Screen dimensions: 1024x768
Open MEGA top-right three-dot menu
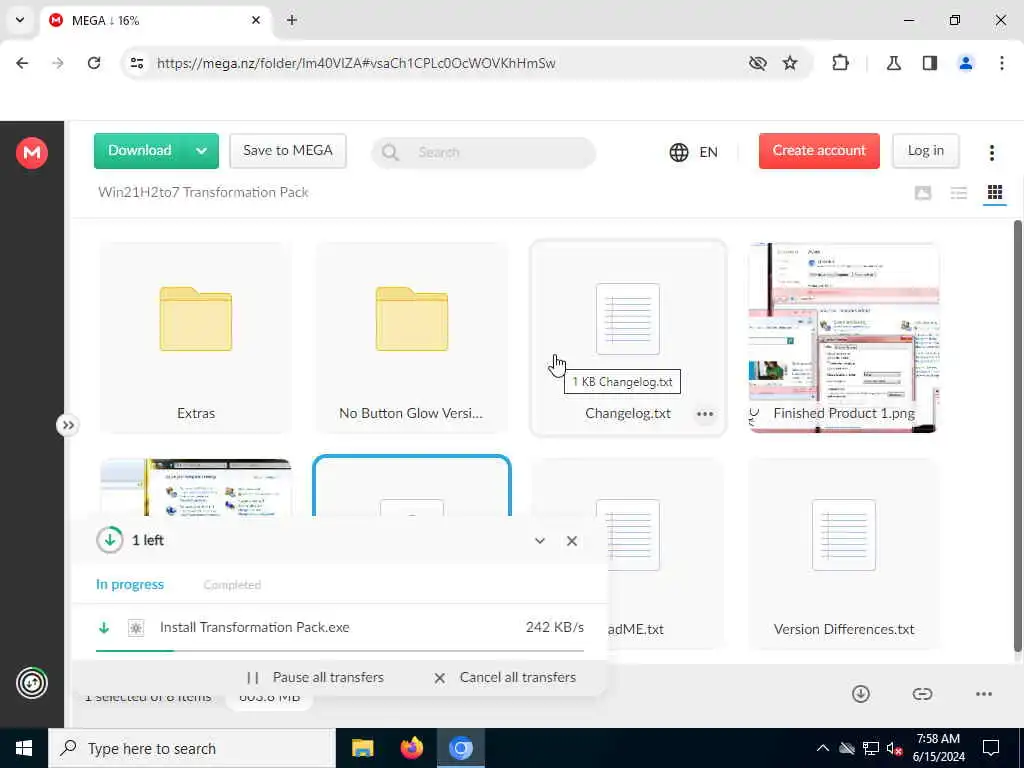click(991, 152)
